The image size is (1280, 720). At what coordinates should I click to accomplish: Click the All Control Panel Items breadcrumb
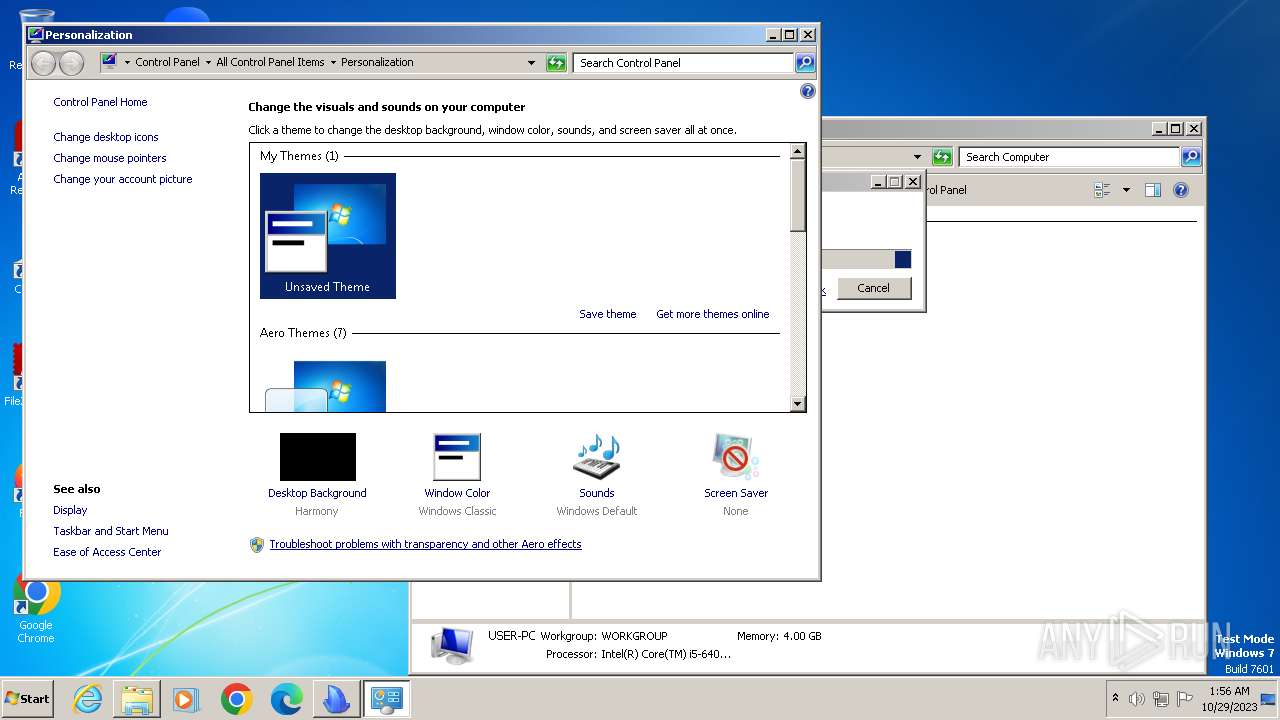[x=270, y=62]
